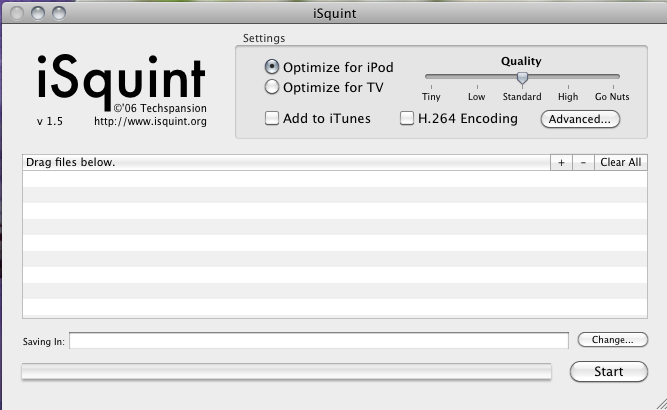The height and width of the screenshot is (410, 667).
Task: Click the v 1.5 version label
Action: click(50, 121)
